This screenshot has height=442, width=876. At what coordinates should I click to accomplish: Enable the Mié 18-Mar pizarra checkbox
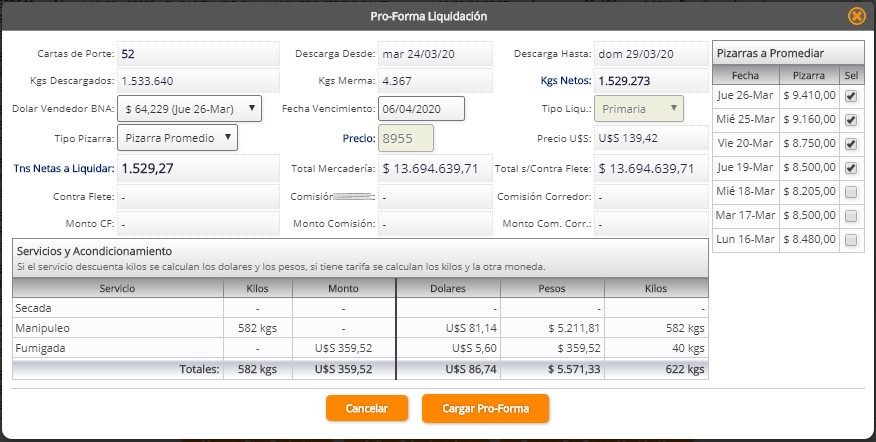point(851,192)
